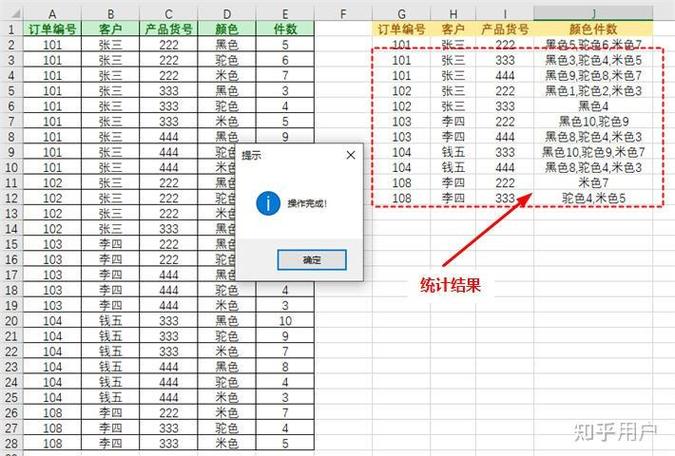Select column F header
Screen dimensions: 675x456
point(343,14)
